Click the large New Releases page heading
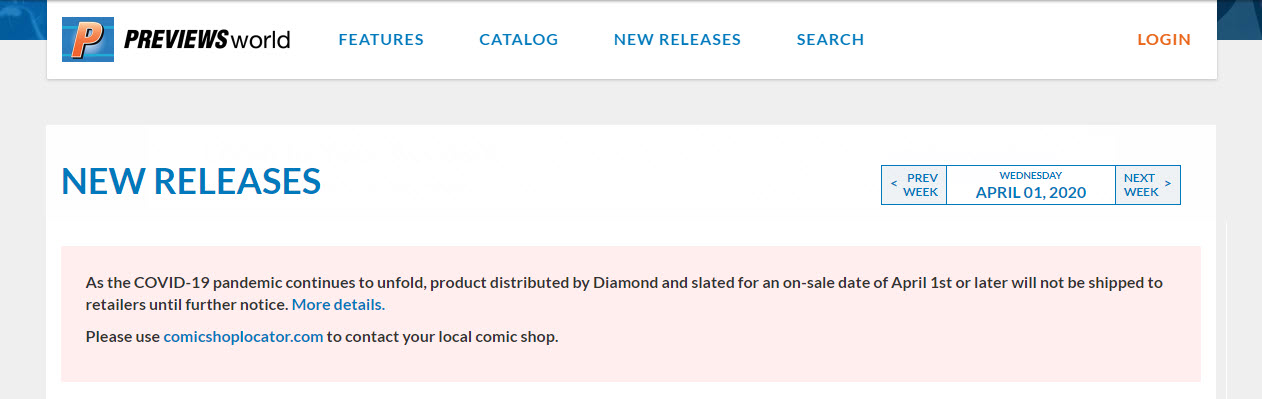 tap(191, 181)
